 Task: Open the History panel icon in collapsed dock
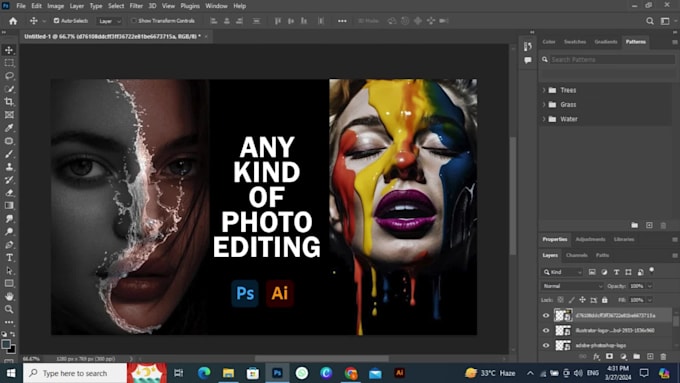coord(528,46)
